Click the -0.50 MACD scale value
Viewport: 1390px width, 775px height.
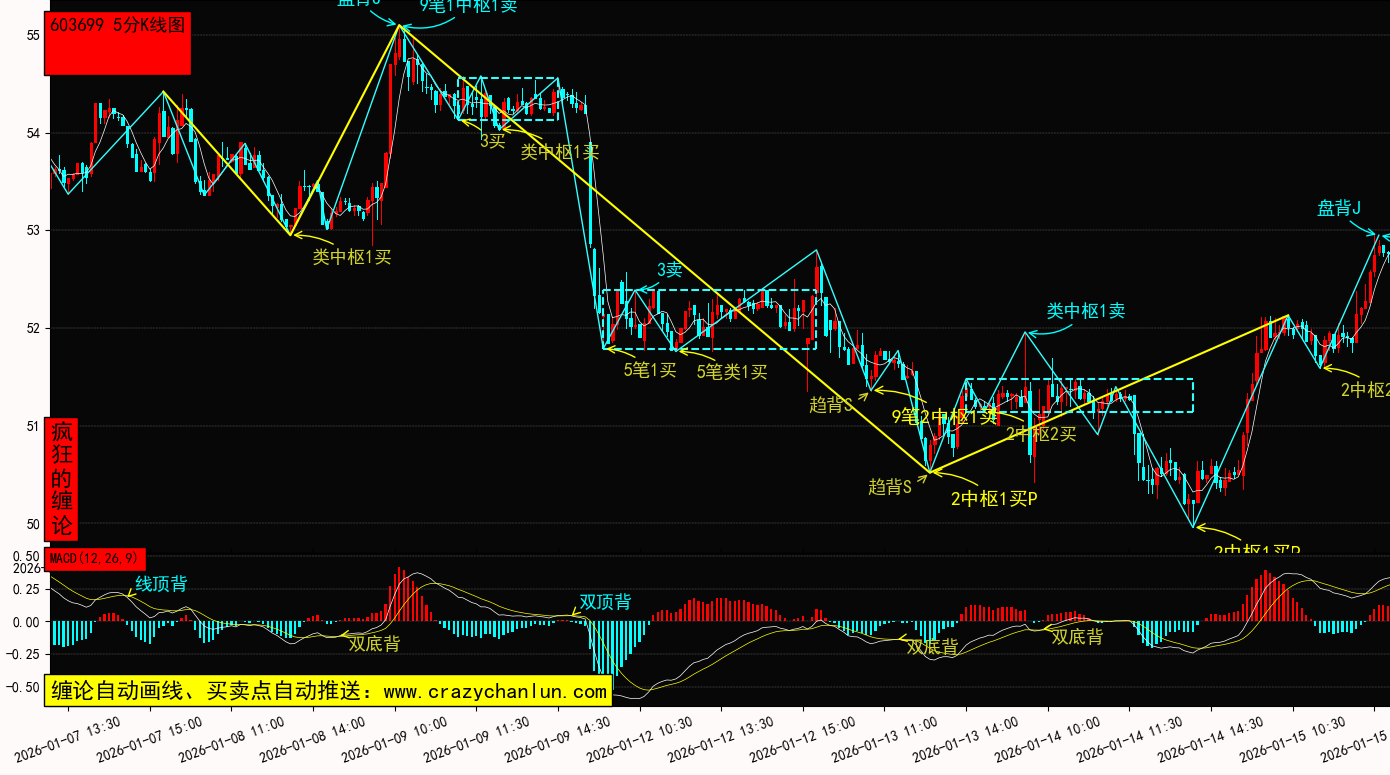[25, 687]
